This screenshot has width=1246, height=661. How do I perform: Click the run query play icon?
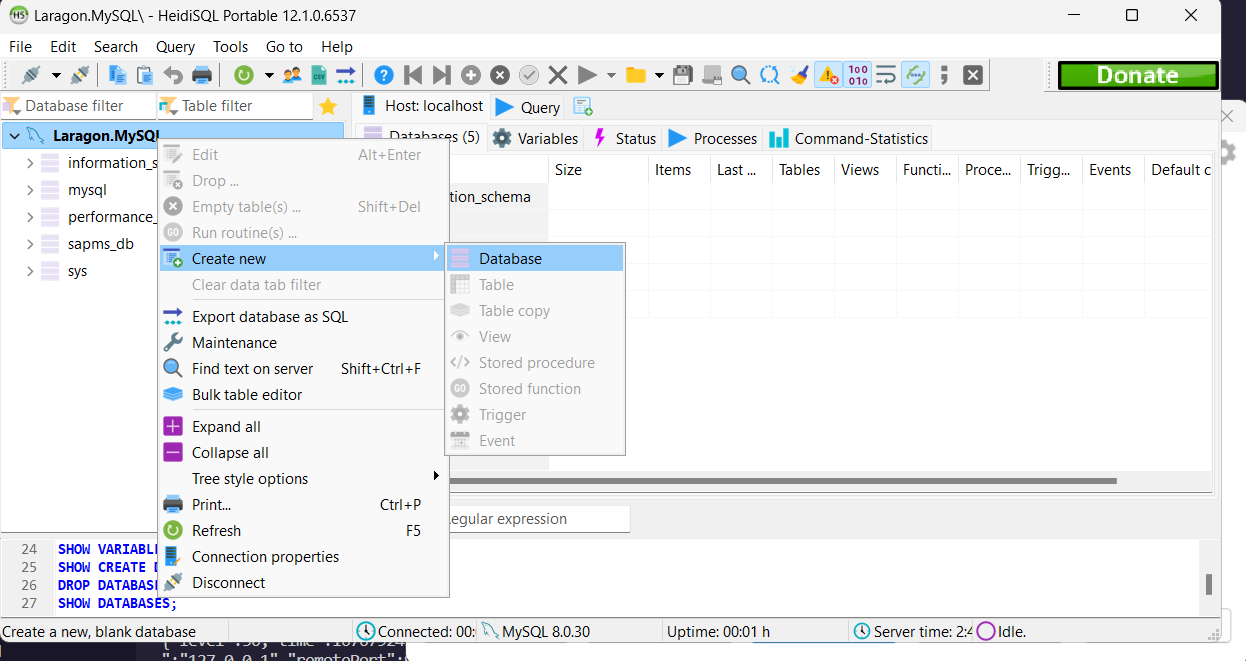587,75
